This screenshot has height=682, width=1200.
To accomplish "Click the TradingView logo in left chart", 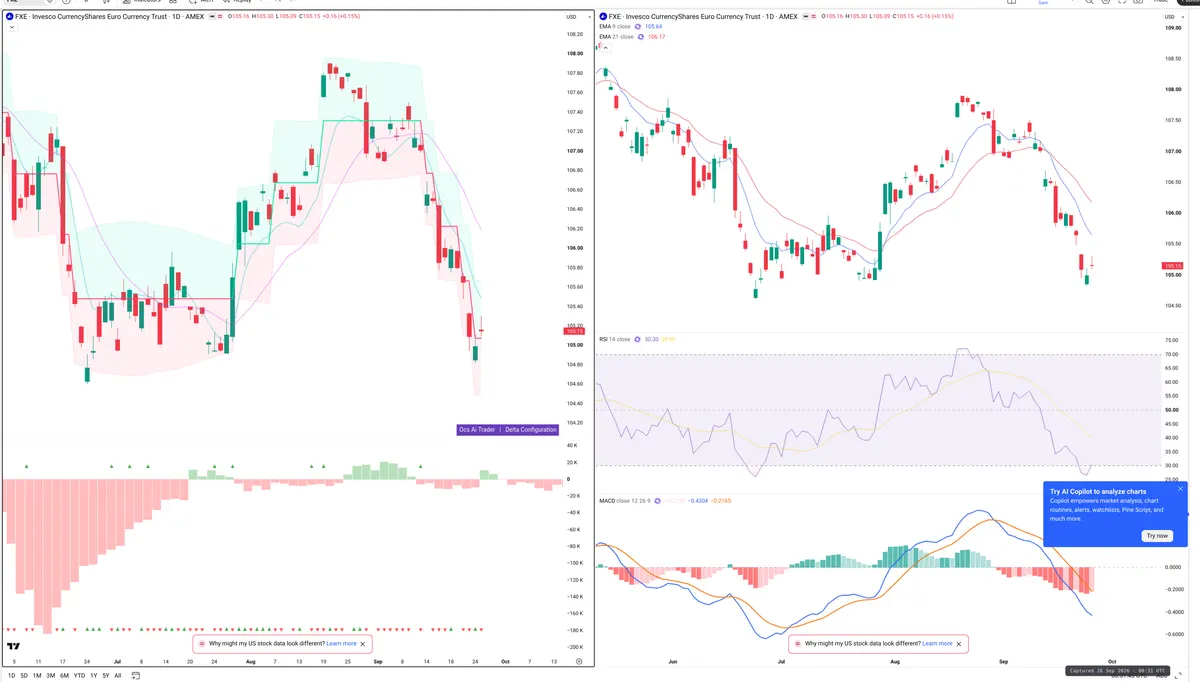I will coord(14,648).
